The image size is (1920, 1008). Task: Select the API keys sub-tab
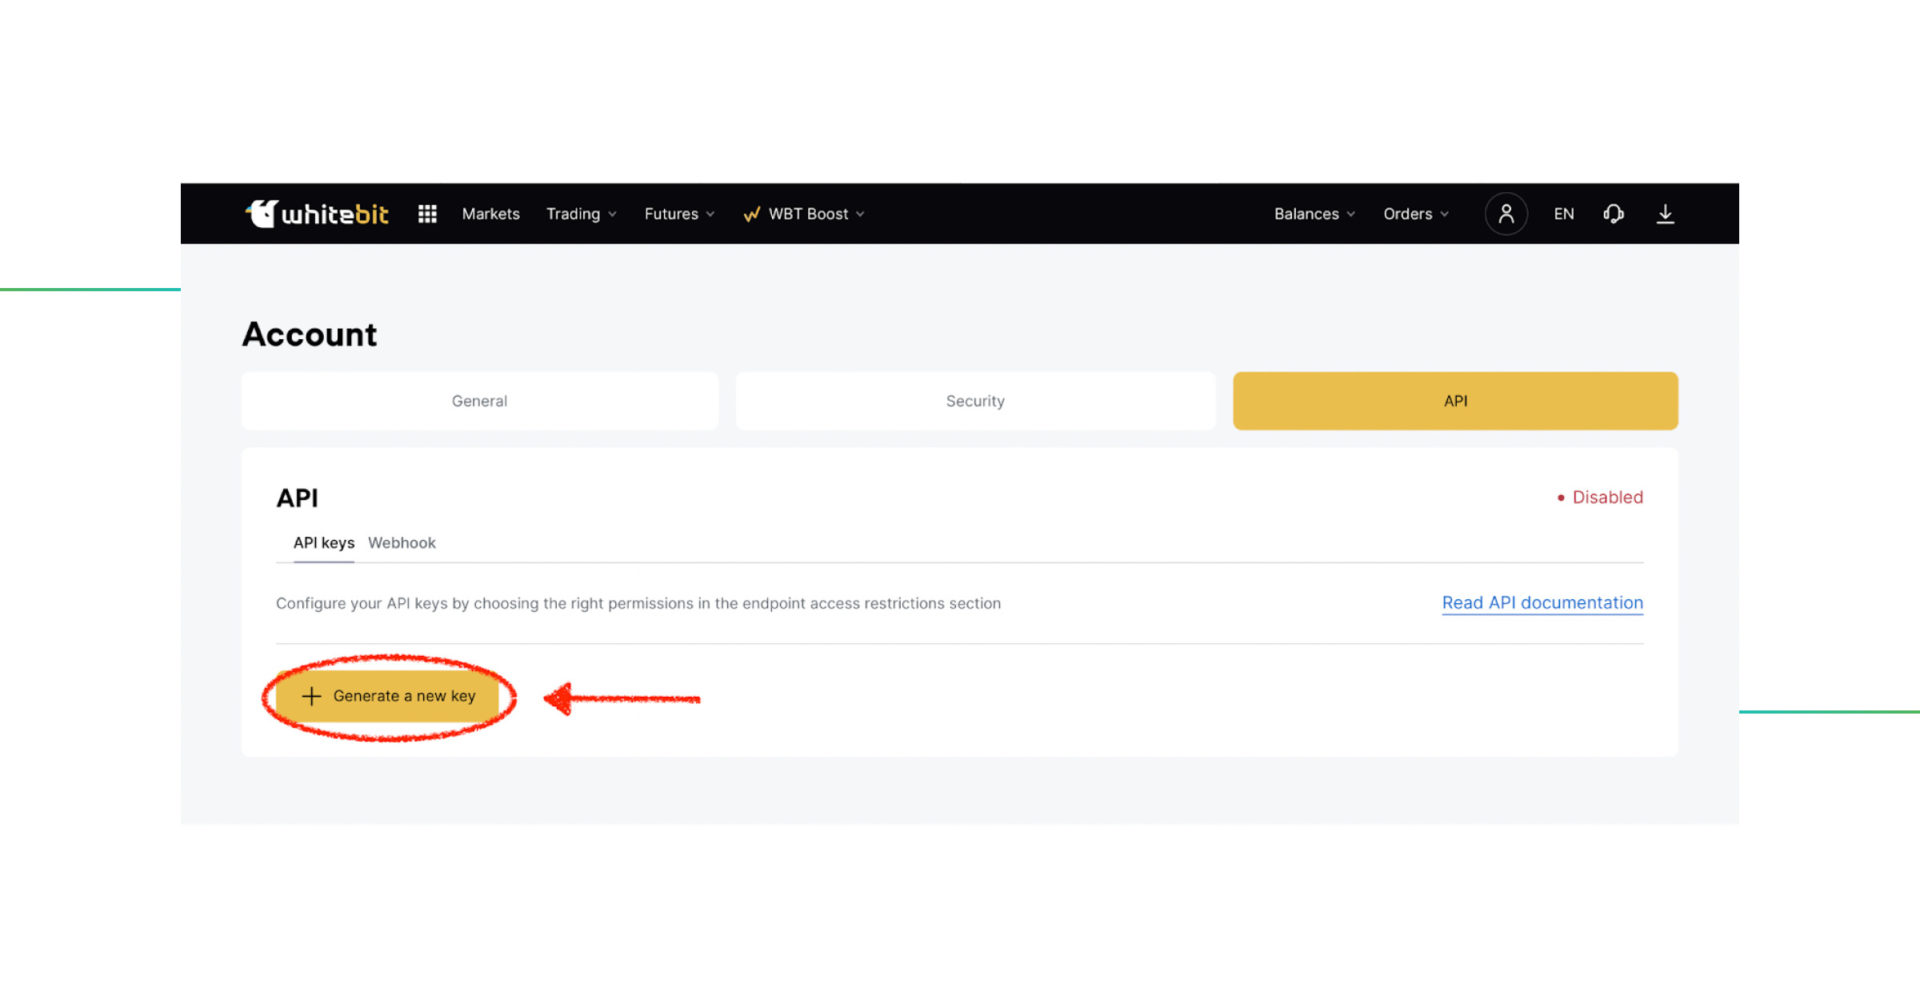tap(323, 543)
